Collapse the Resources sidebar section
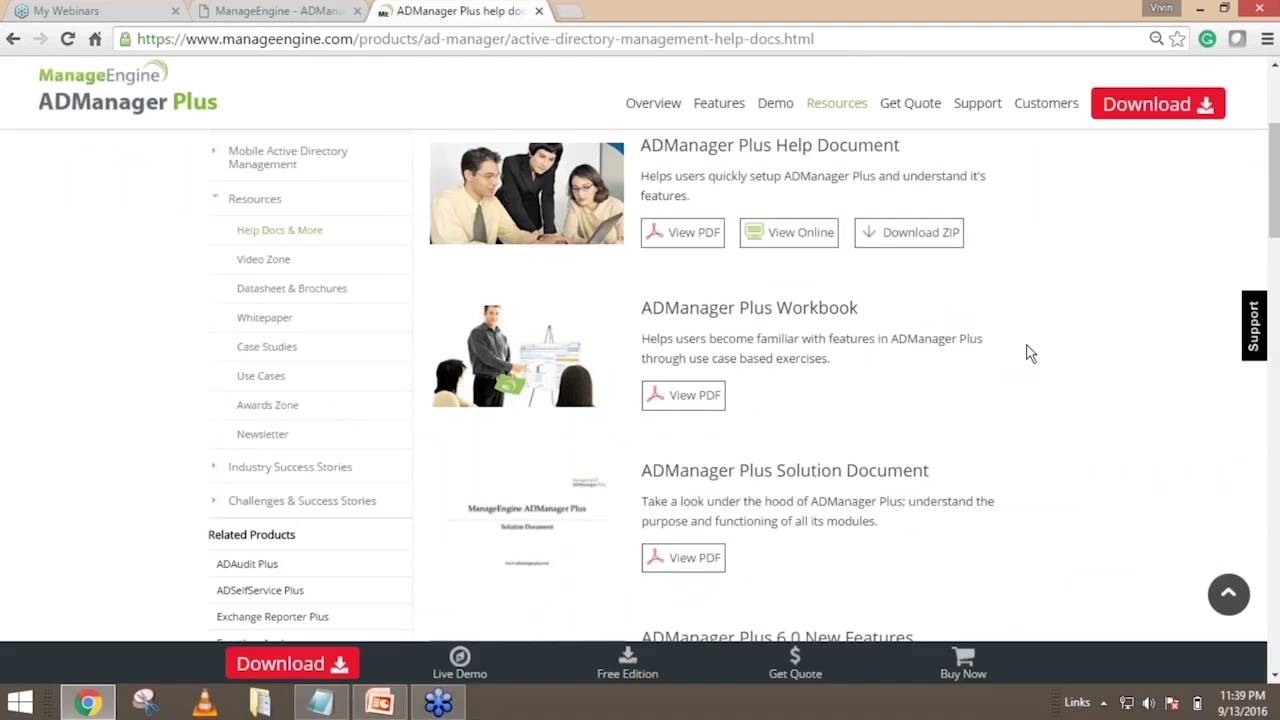The image size is (1280, 720). (254, 198)
